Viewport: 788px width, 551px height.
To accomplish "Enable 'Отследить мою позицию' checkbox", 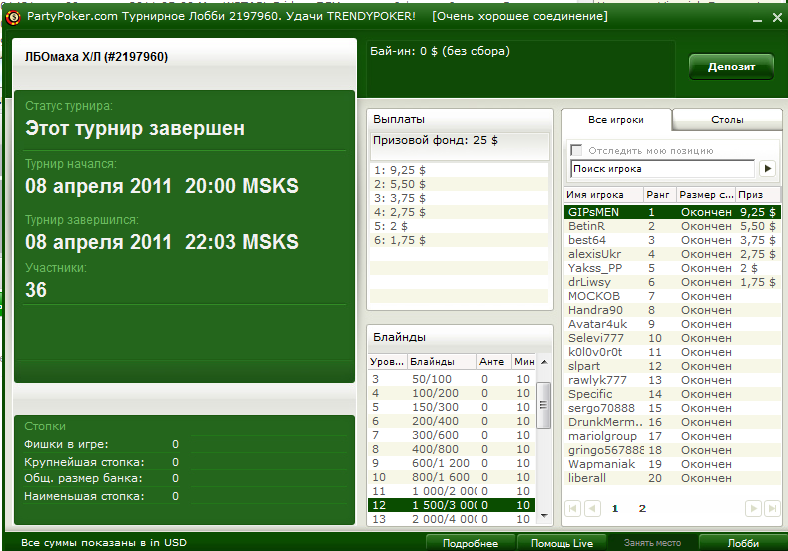I will tap(576, 150).
